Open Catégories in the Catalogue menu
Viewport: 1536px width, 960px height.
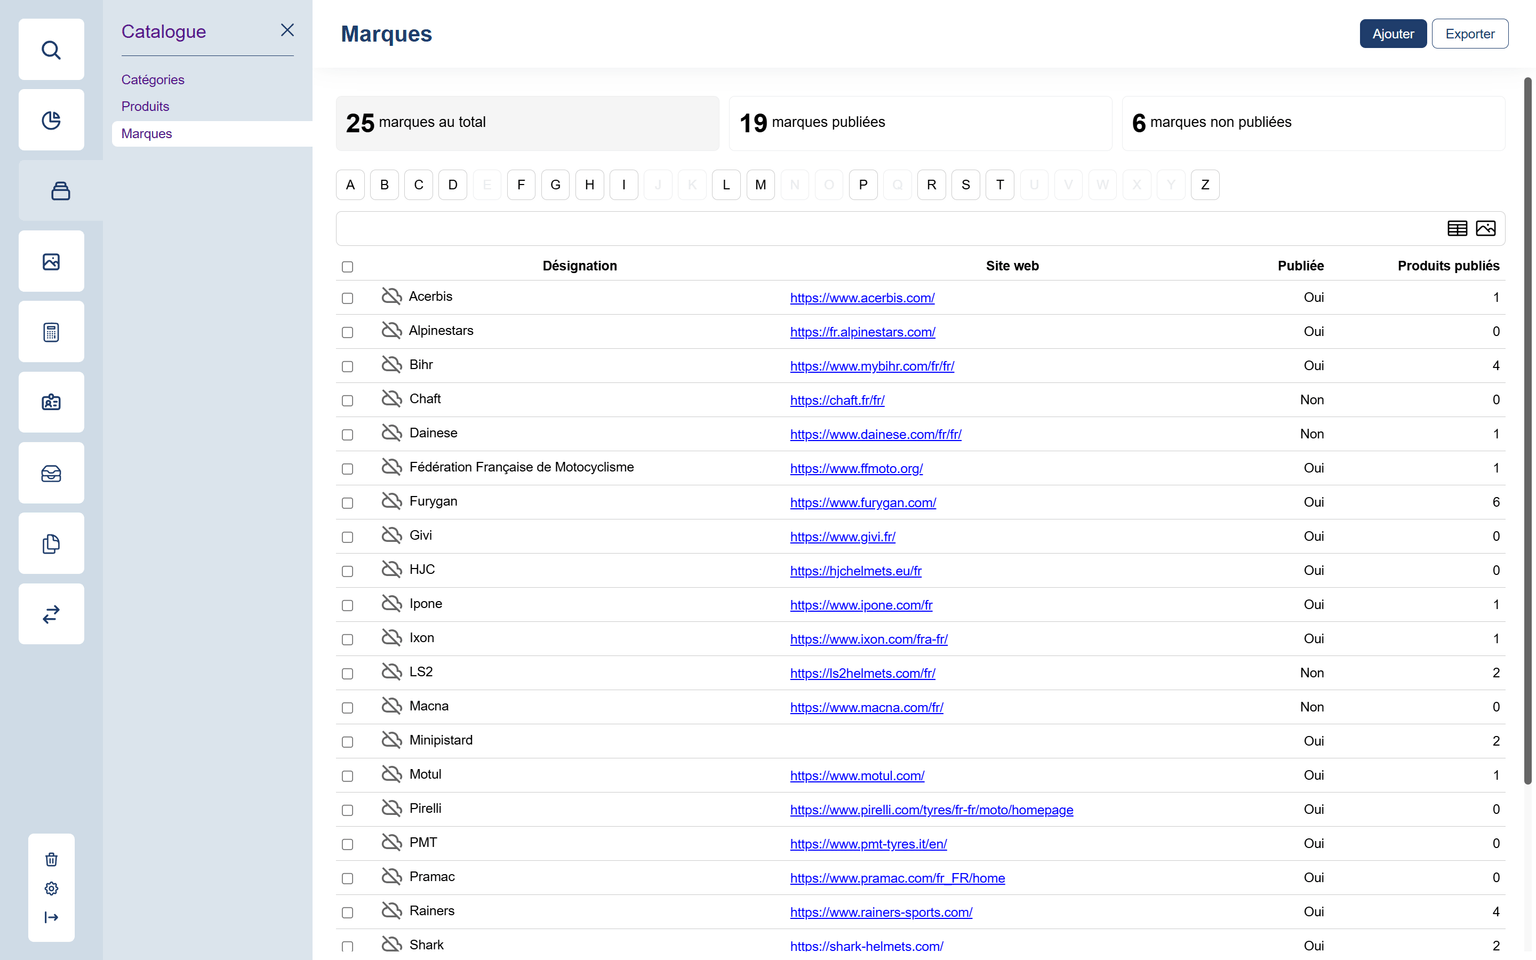pos(153,80)
